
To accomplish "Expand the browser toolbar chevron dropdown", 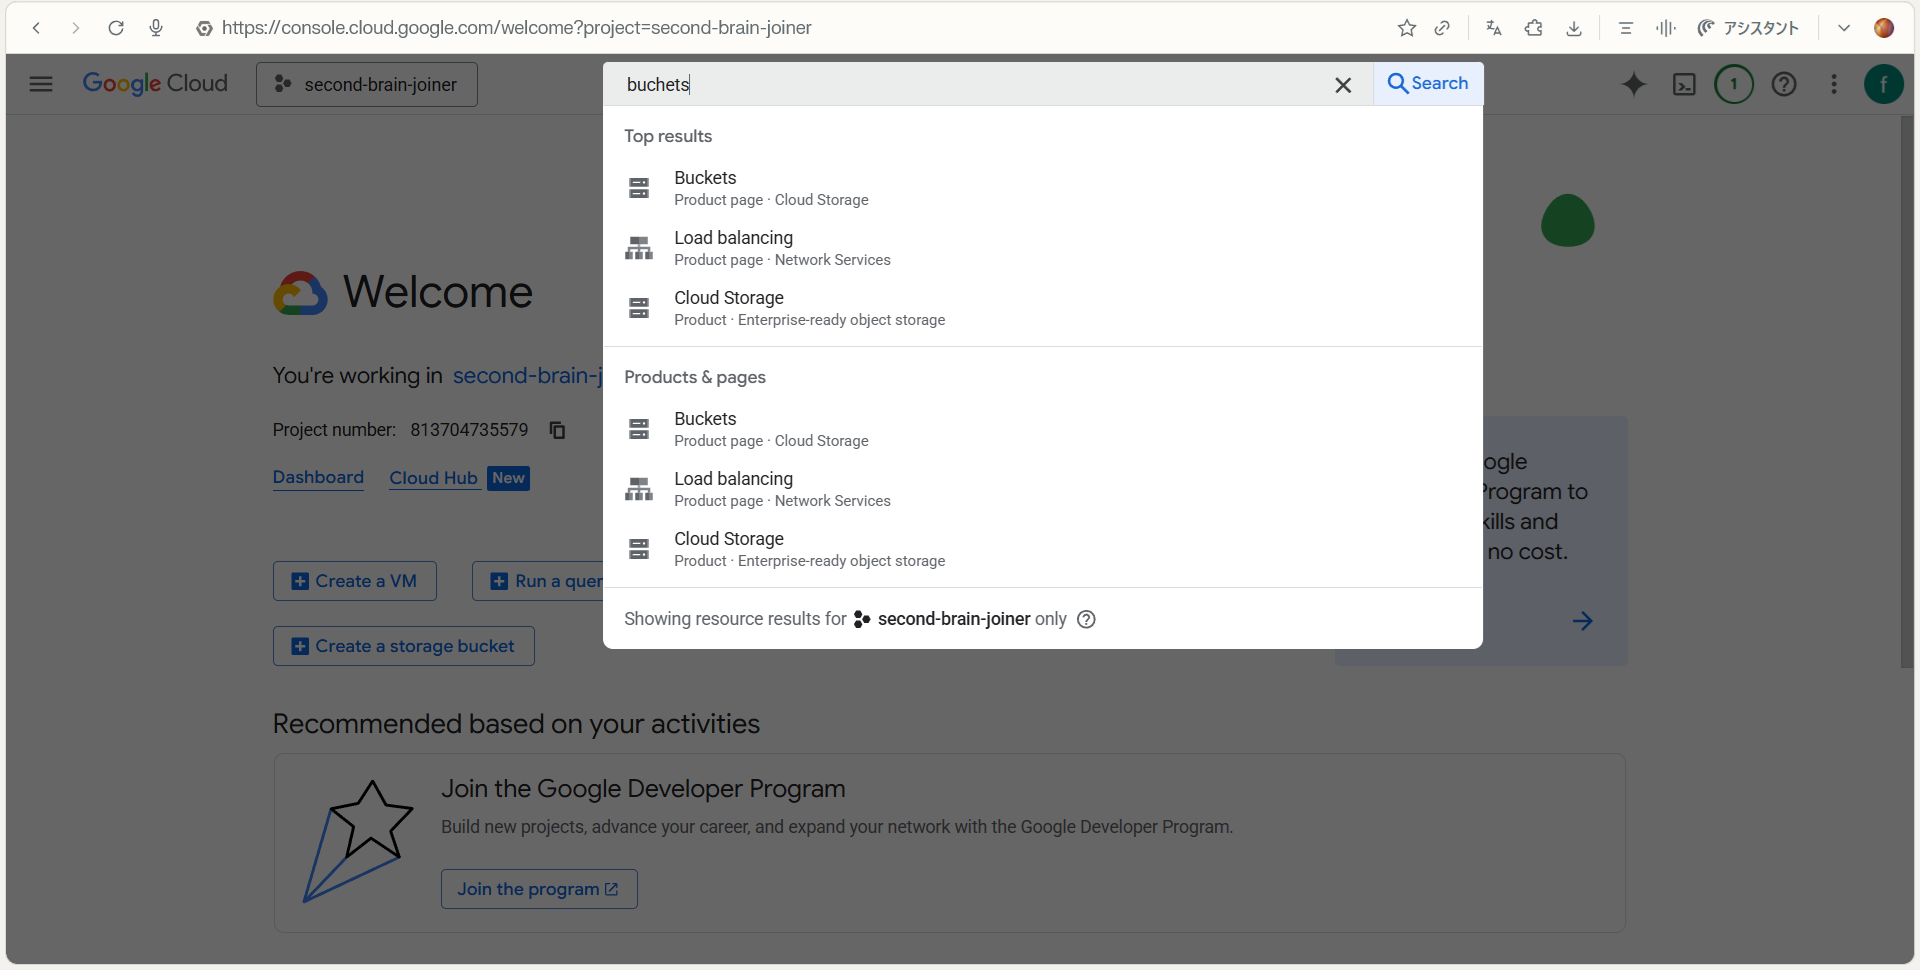I will [x=1844, y=28].
